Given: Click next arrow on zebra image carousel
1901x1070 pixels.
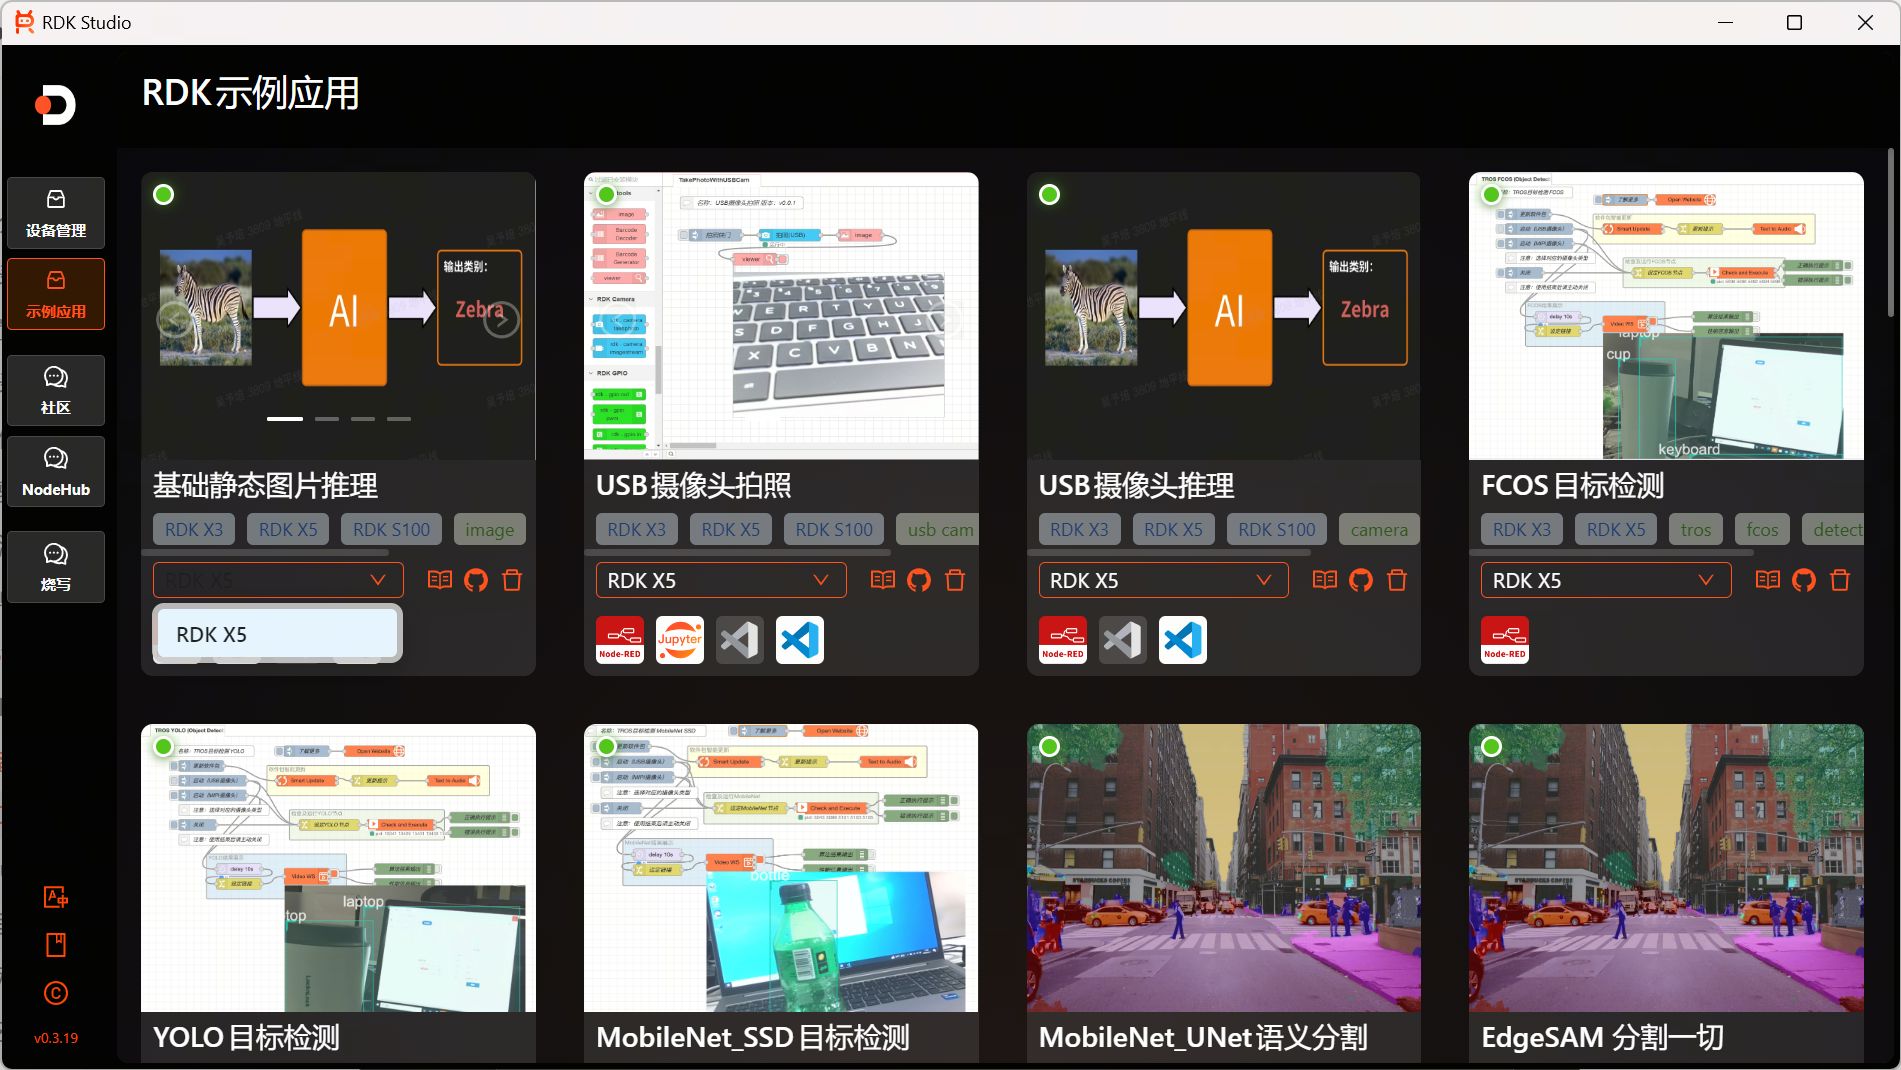Looking at the screenshot, I should [x=502, y=320].
